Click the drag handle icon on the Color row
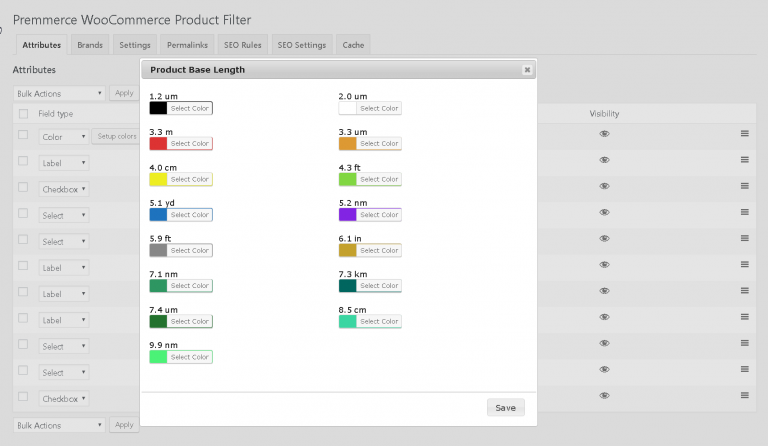The width and height of the screenshot is (768, 446). [744, 133]
